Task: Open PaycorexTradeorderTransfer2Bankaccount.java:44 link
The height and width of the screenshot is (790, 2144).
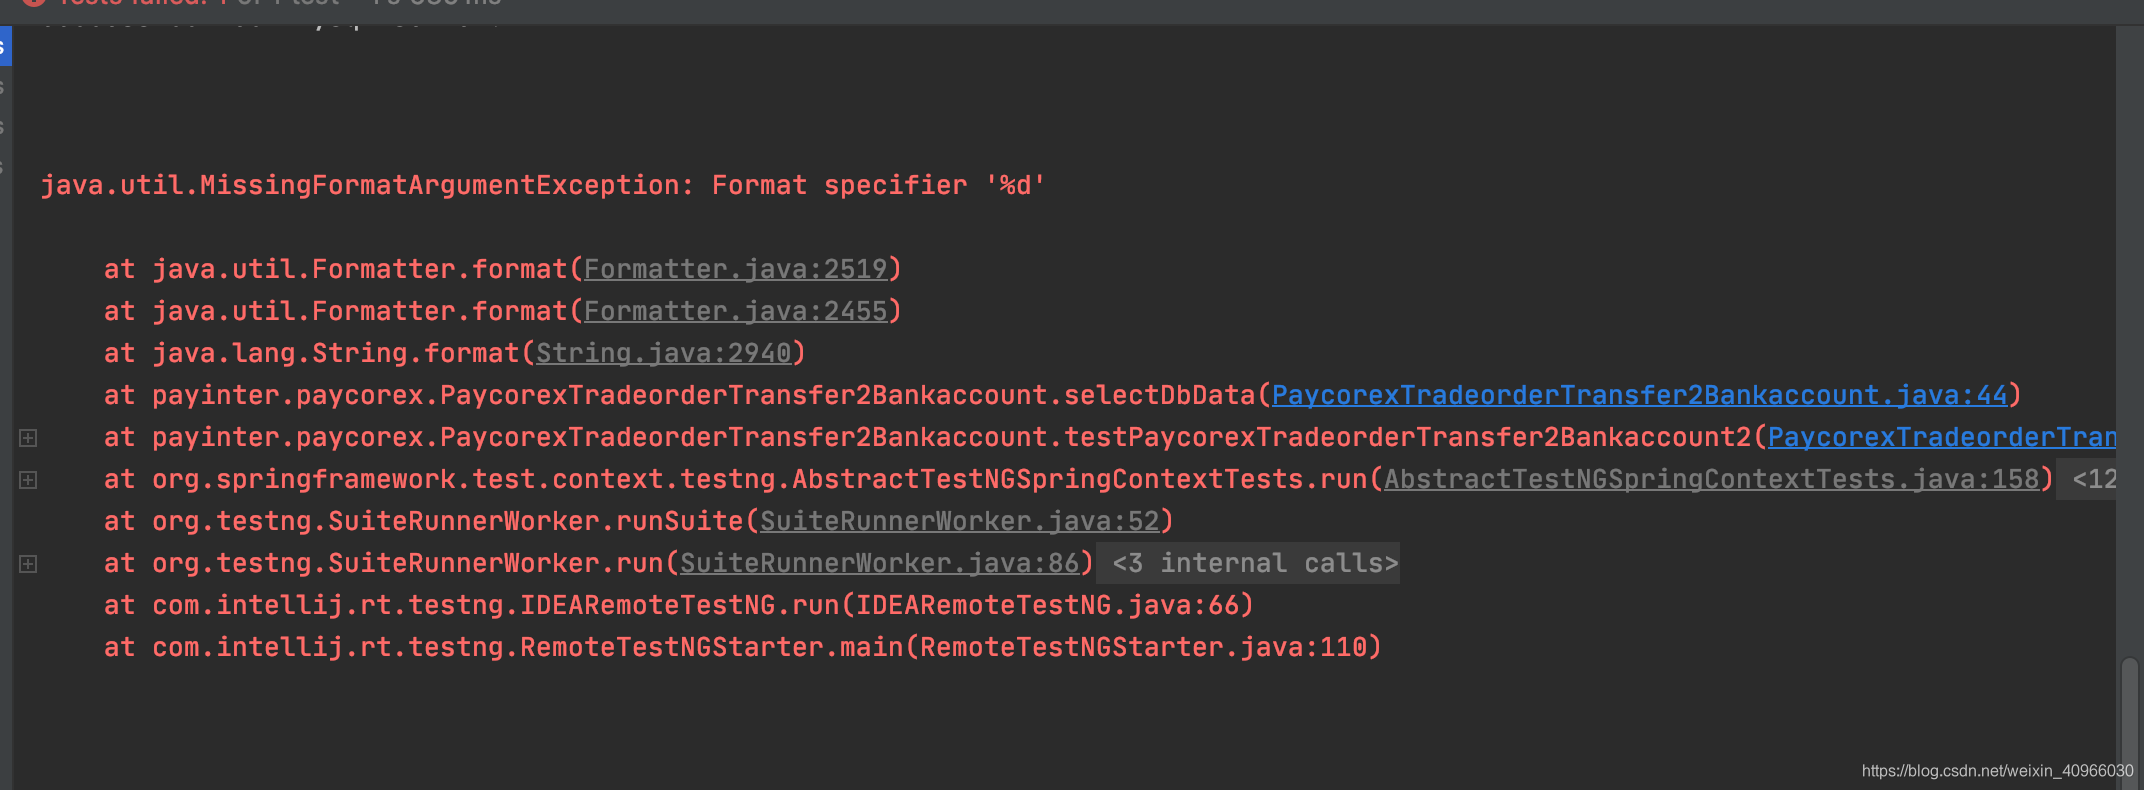Action: 1640,395
